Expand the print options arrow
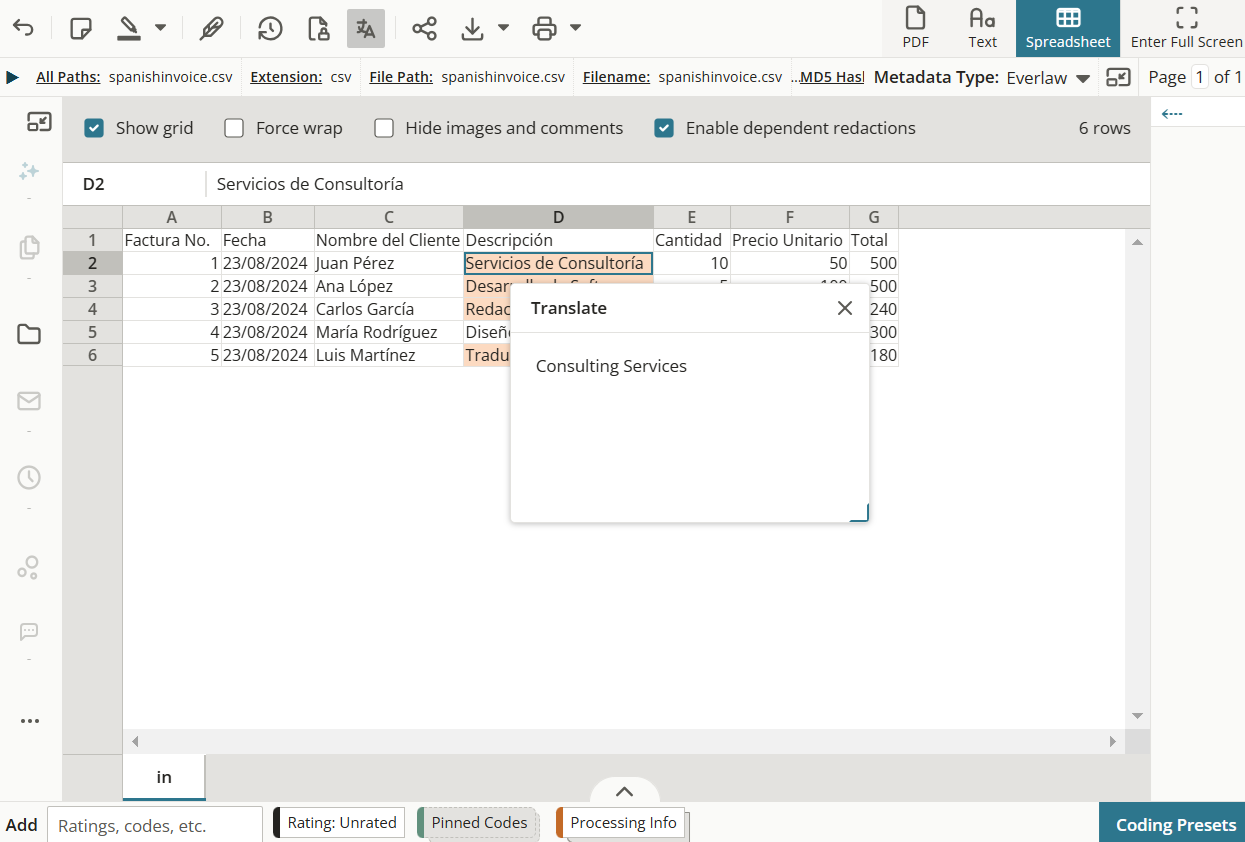 click(575, 28)
